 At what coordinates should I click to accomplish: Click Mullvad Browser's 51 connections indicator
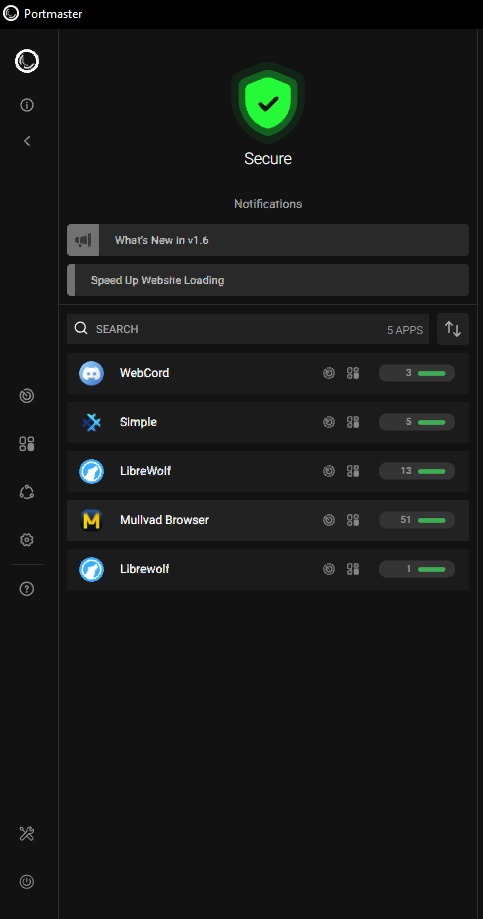[x=417, y=520]
